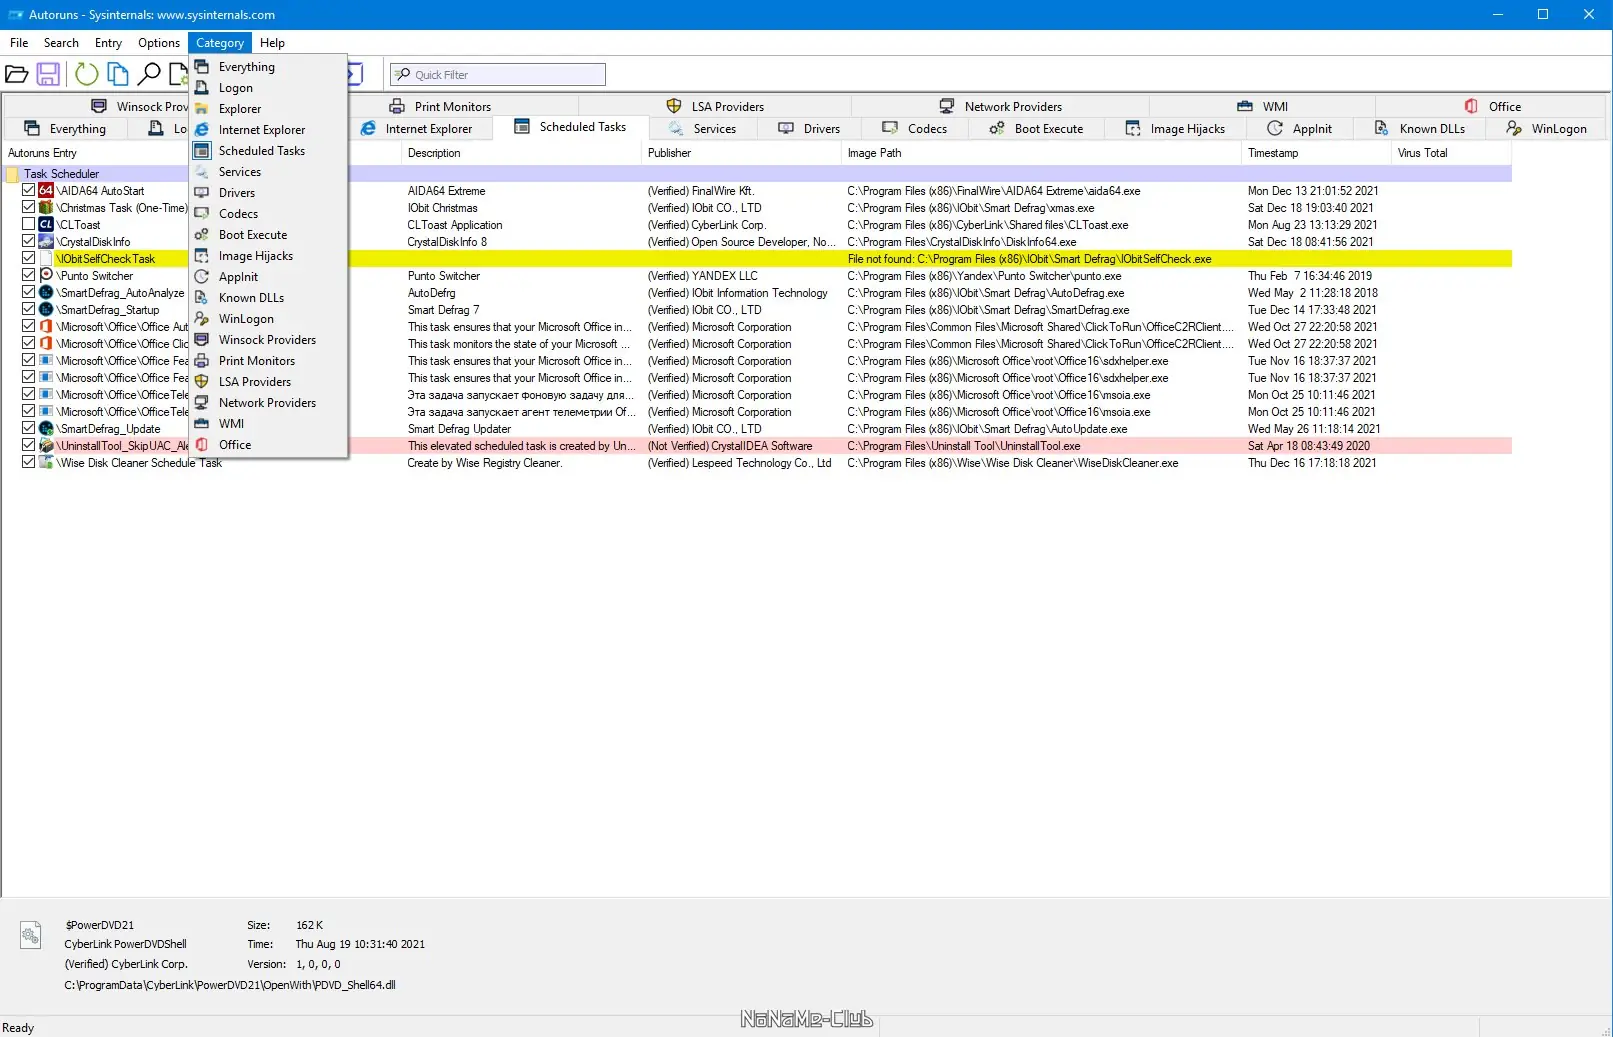
Task: Click the Autoruns Entry column header
Action: click(x=96, y=153)
